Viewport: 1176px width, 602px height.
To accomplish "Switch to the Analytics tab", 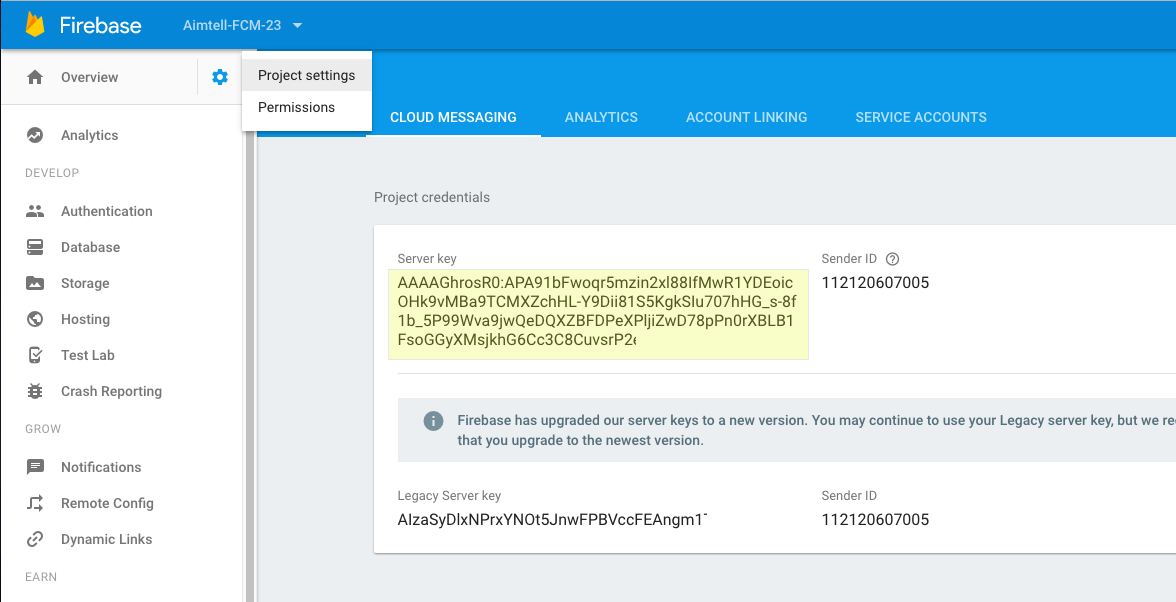I will pyautogui.click(x=602, y=118).
